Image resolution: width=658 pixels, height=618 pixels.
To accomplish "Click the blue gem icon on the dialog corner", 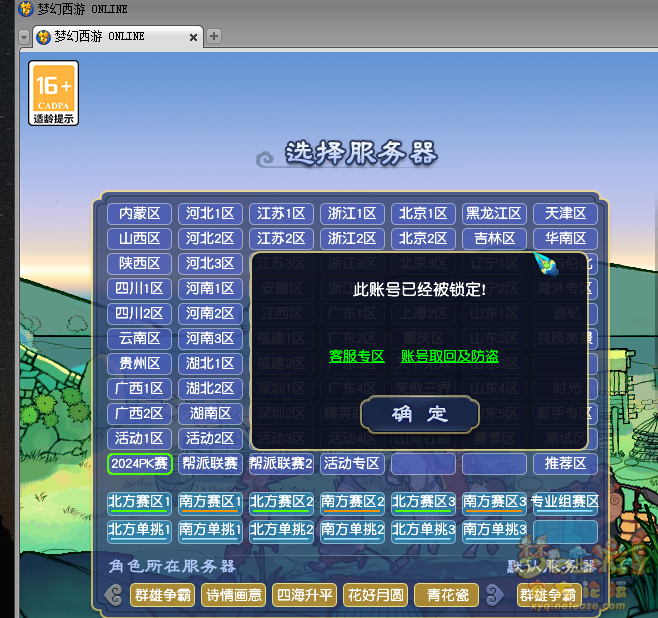I will 546,263.
